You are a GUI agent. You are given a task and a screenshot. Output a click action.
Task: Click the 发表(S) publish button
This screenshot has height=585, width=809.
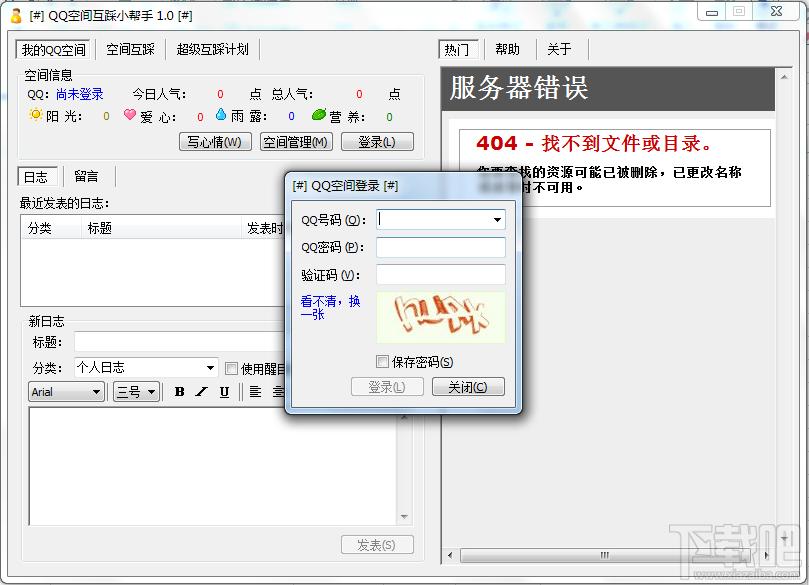tap(377, 545)
